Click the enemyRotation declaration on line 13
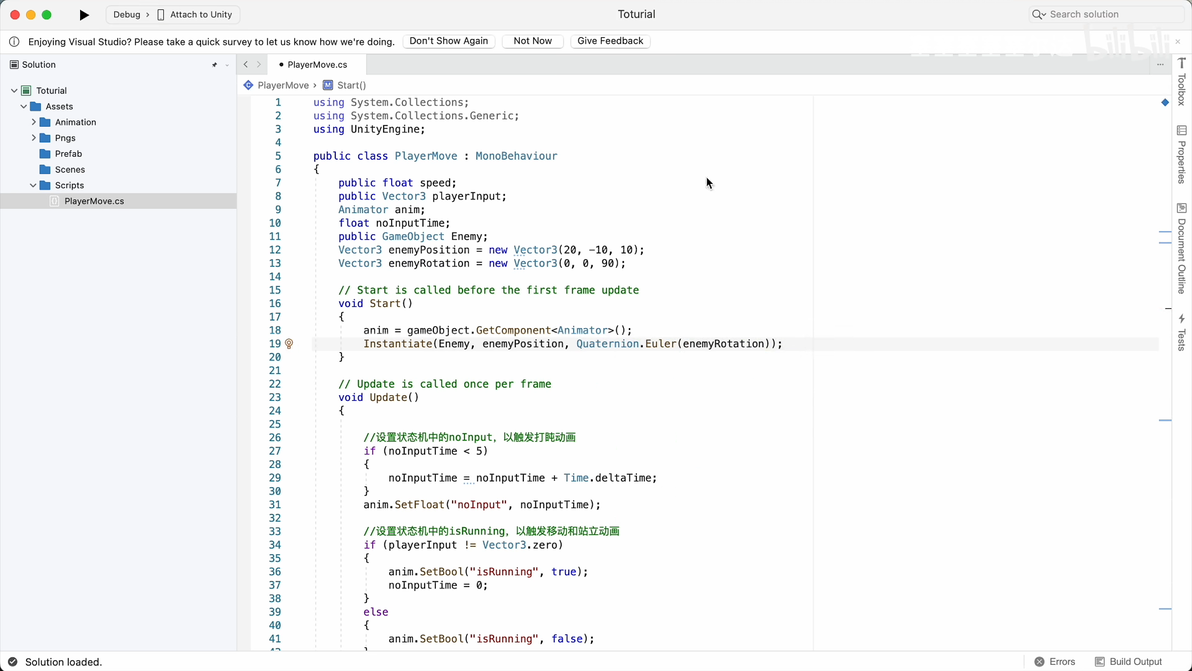Image resolution: width=1192 pixels, height=671 pixels. click(482, 264)
